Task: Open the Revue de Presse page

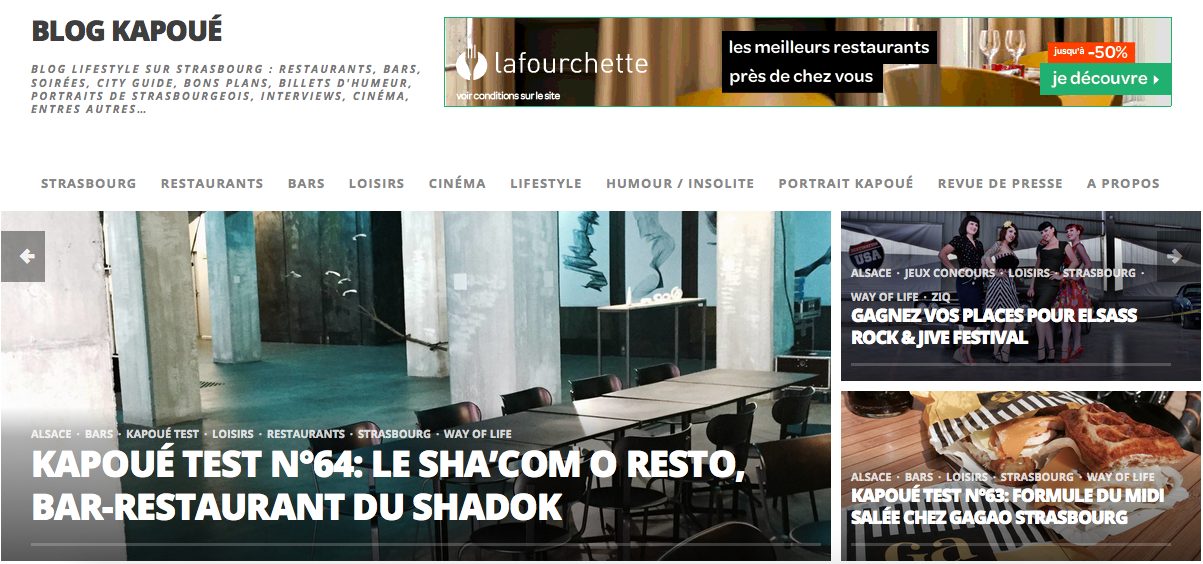Action: (1000, 183)
